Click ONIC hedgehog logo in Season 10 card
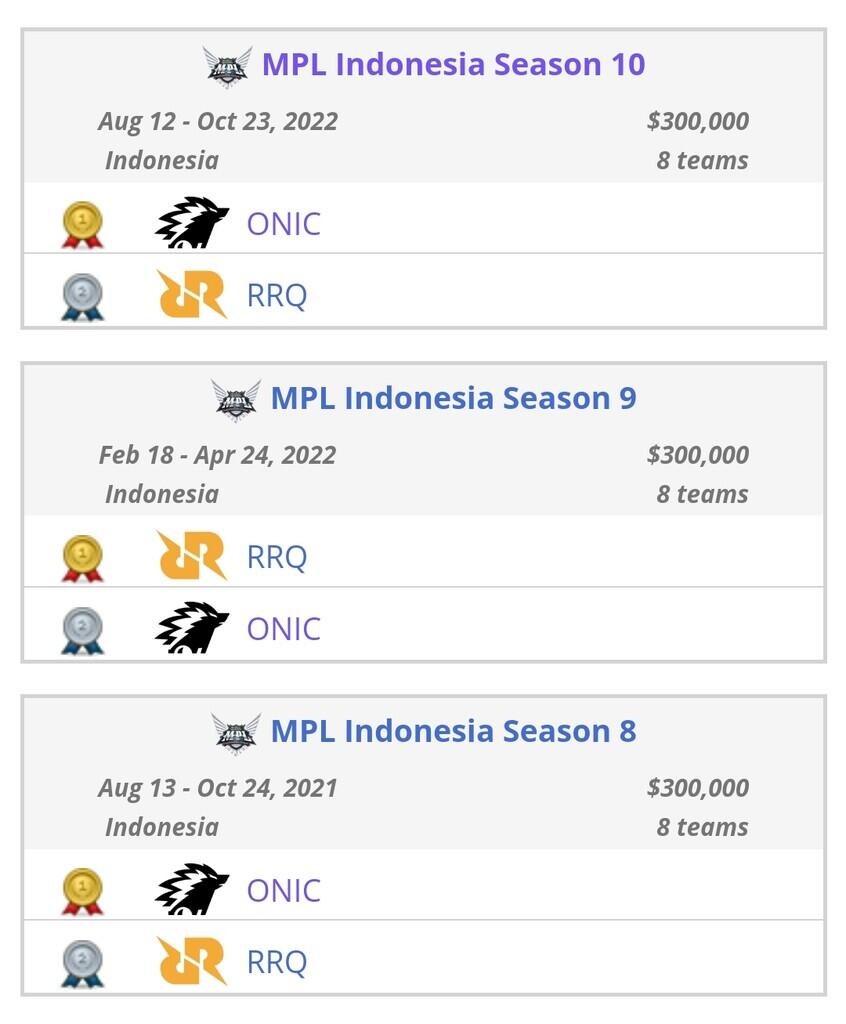 coord(192,223)
